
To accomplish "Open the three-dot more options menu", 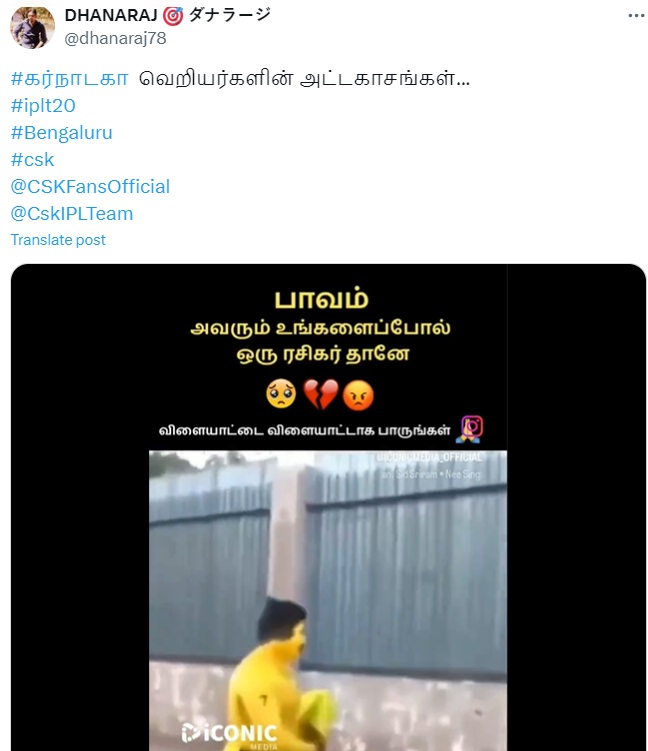I will pos(636,16).
